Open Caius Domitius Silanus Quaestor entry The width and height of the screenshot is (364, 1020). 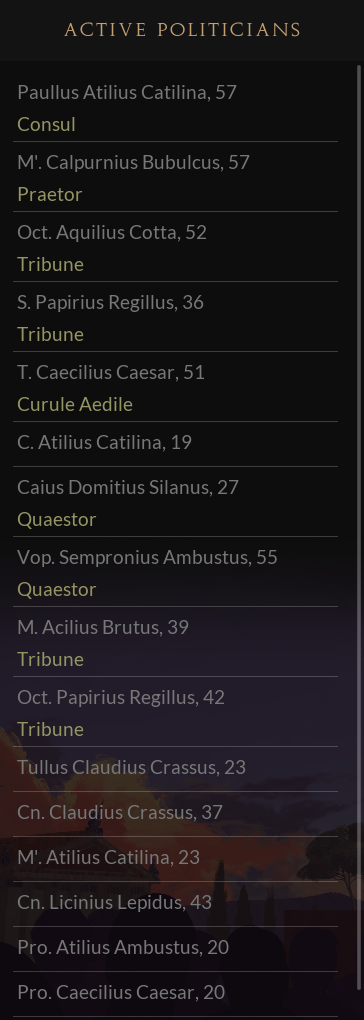coord(176,502)
